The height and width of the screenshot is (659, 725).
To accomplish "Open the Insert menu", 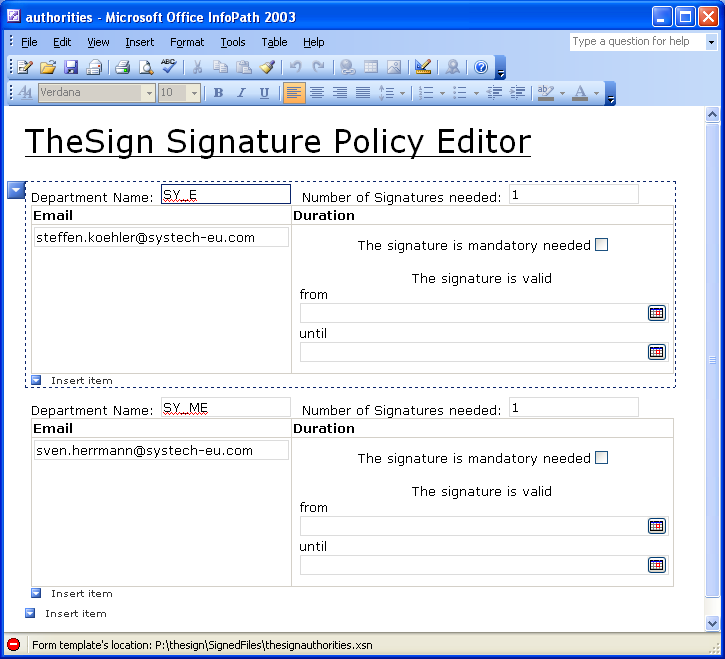I will (139, 42).
